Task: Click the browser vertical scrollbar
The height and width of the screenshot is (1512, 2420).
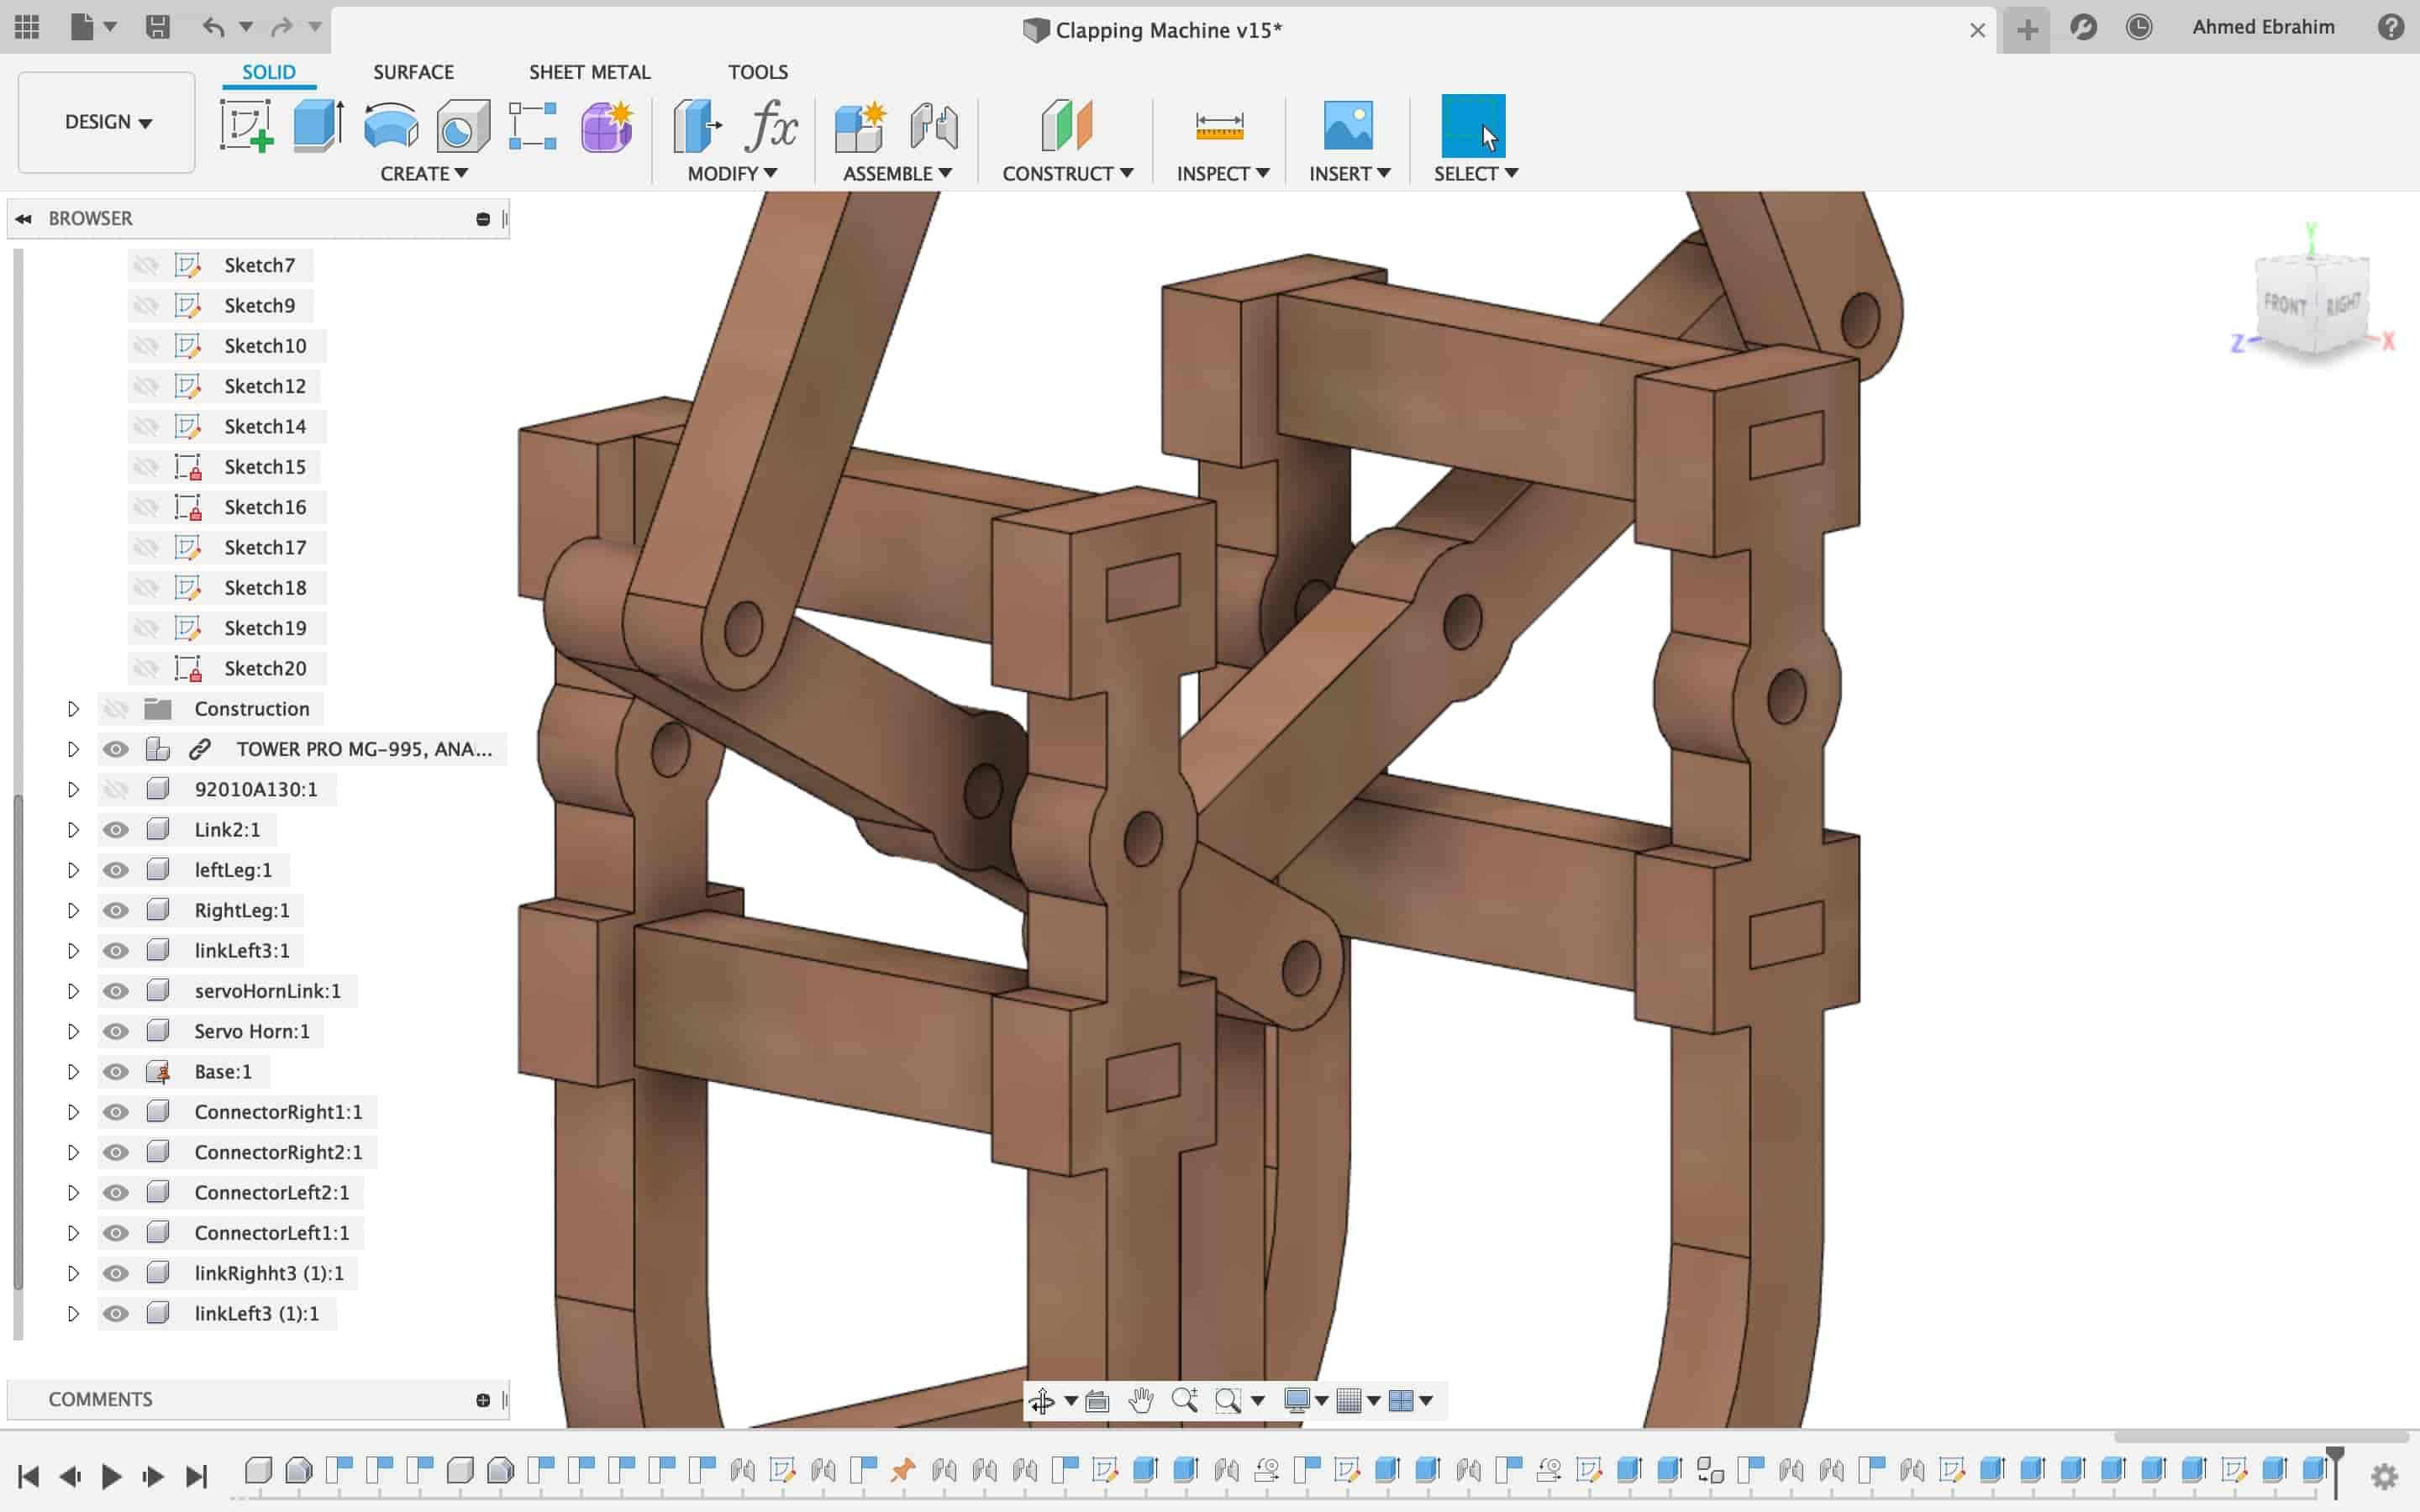Action: pos(17,1042)
